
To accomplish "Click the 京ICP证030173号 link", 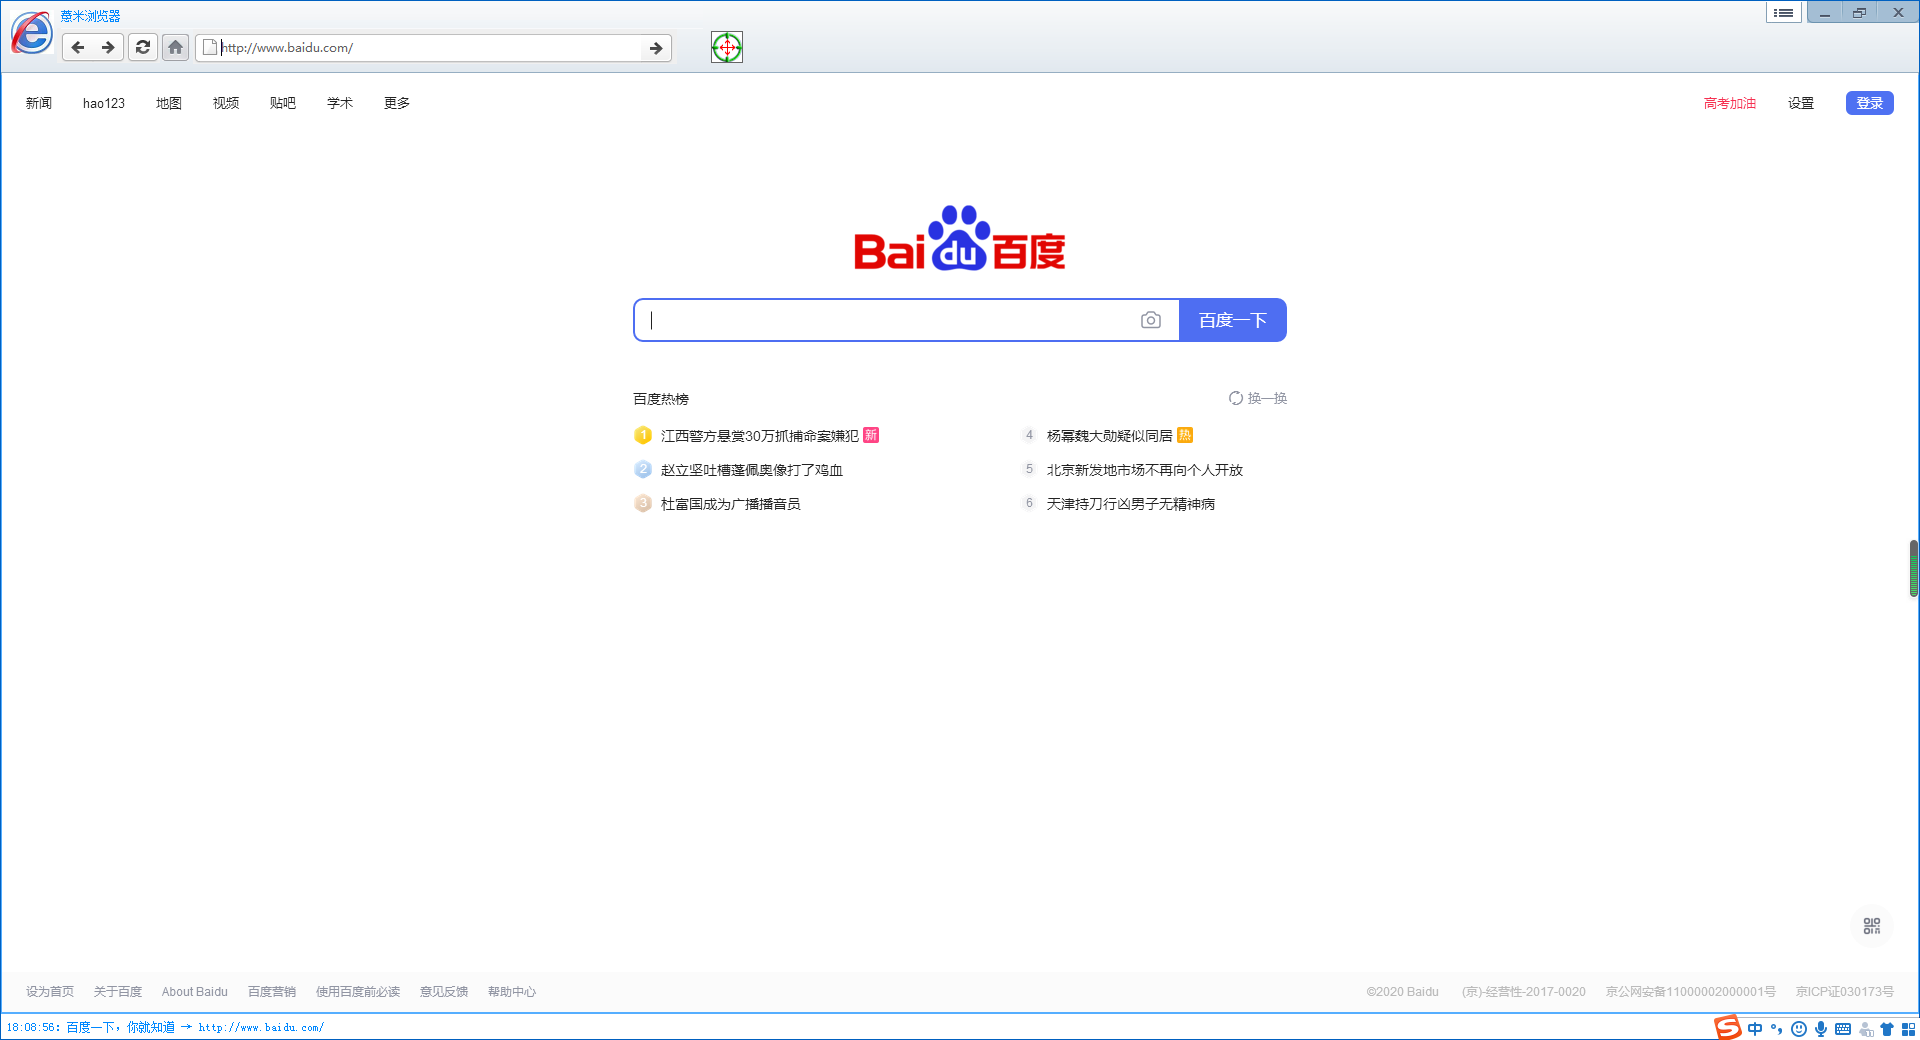I will (1845, 991).
